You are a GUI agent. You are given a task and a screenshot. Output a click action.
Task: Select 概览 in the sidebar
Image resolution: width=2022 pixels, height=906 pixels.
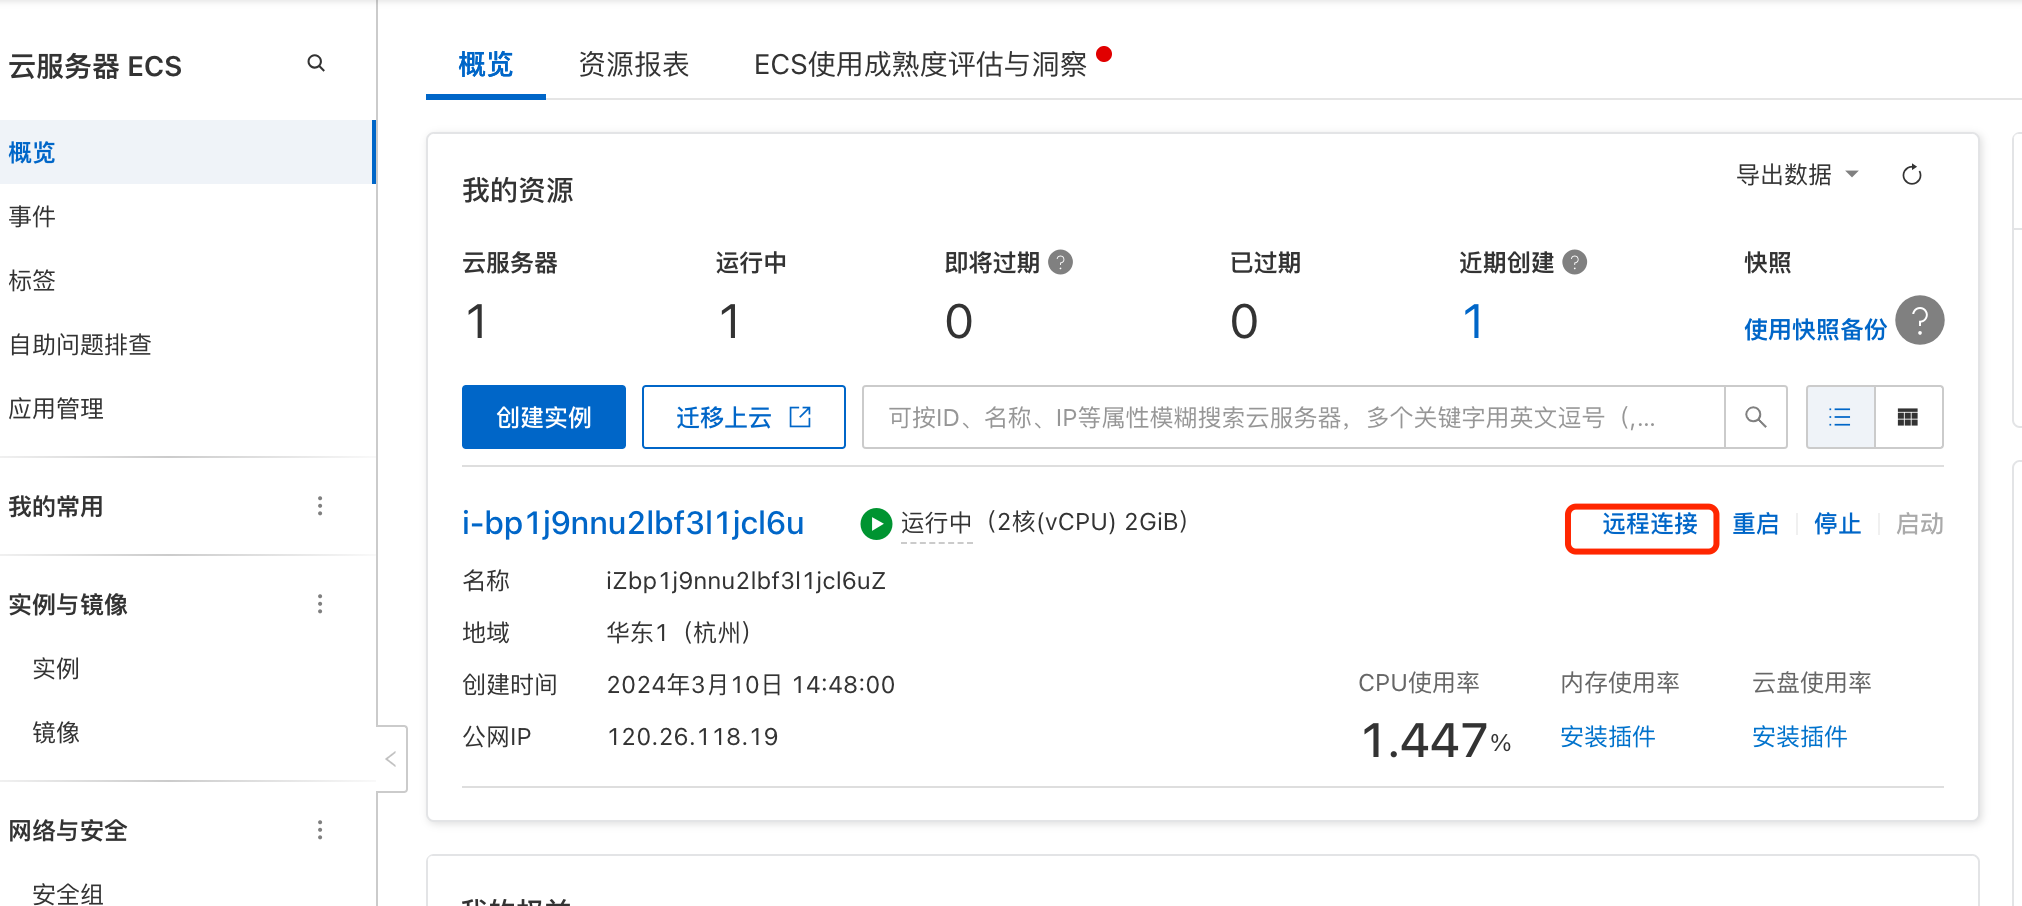(x=187, y=152)
